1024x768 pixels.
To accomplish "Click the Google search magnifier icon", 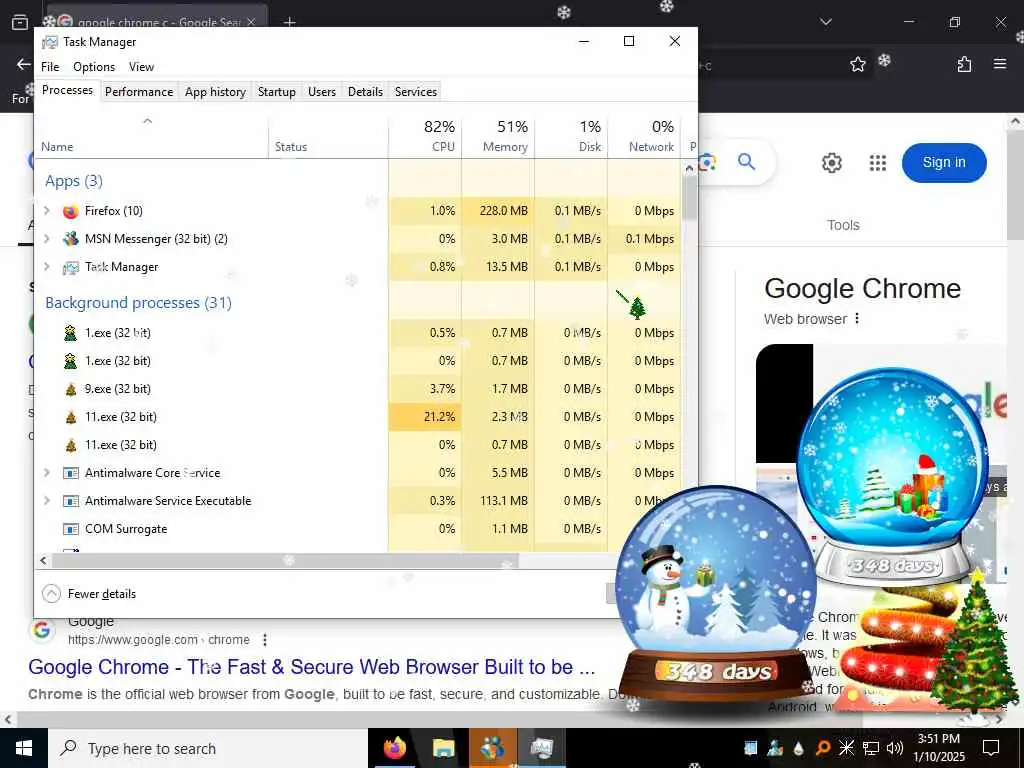I will [x=746, y=161].
